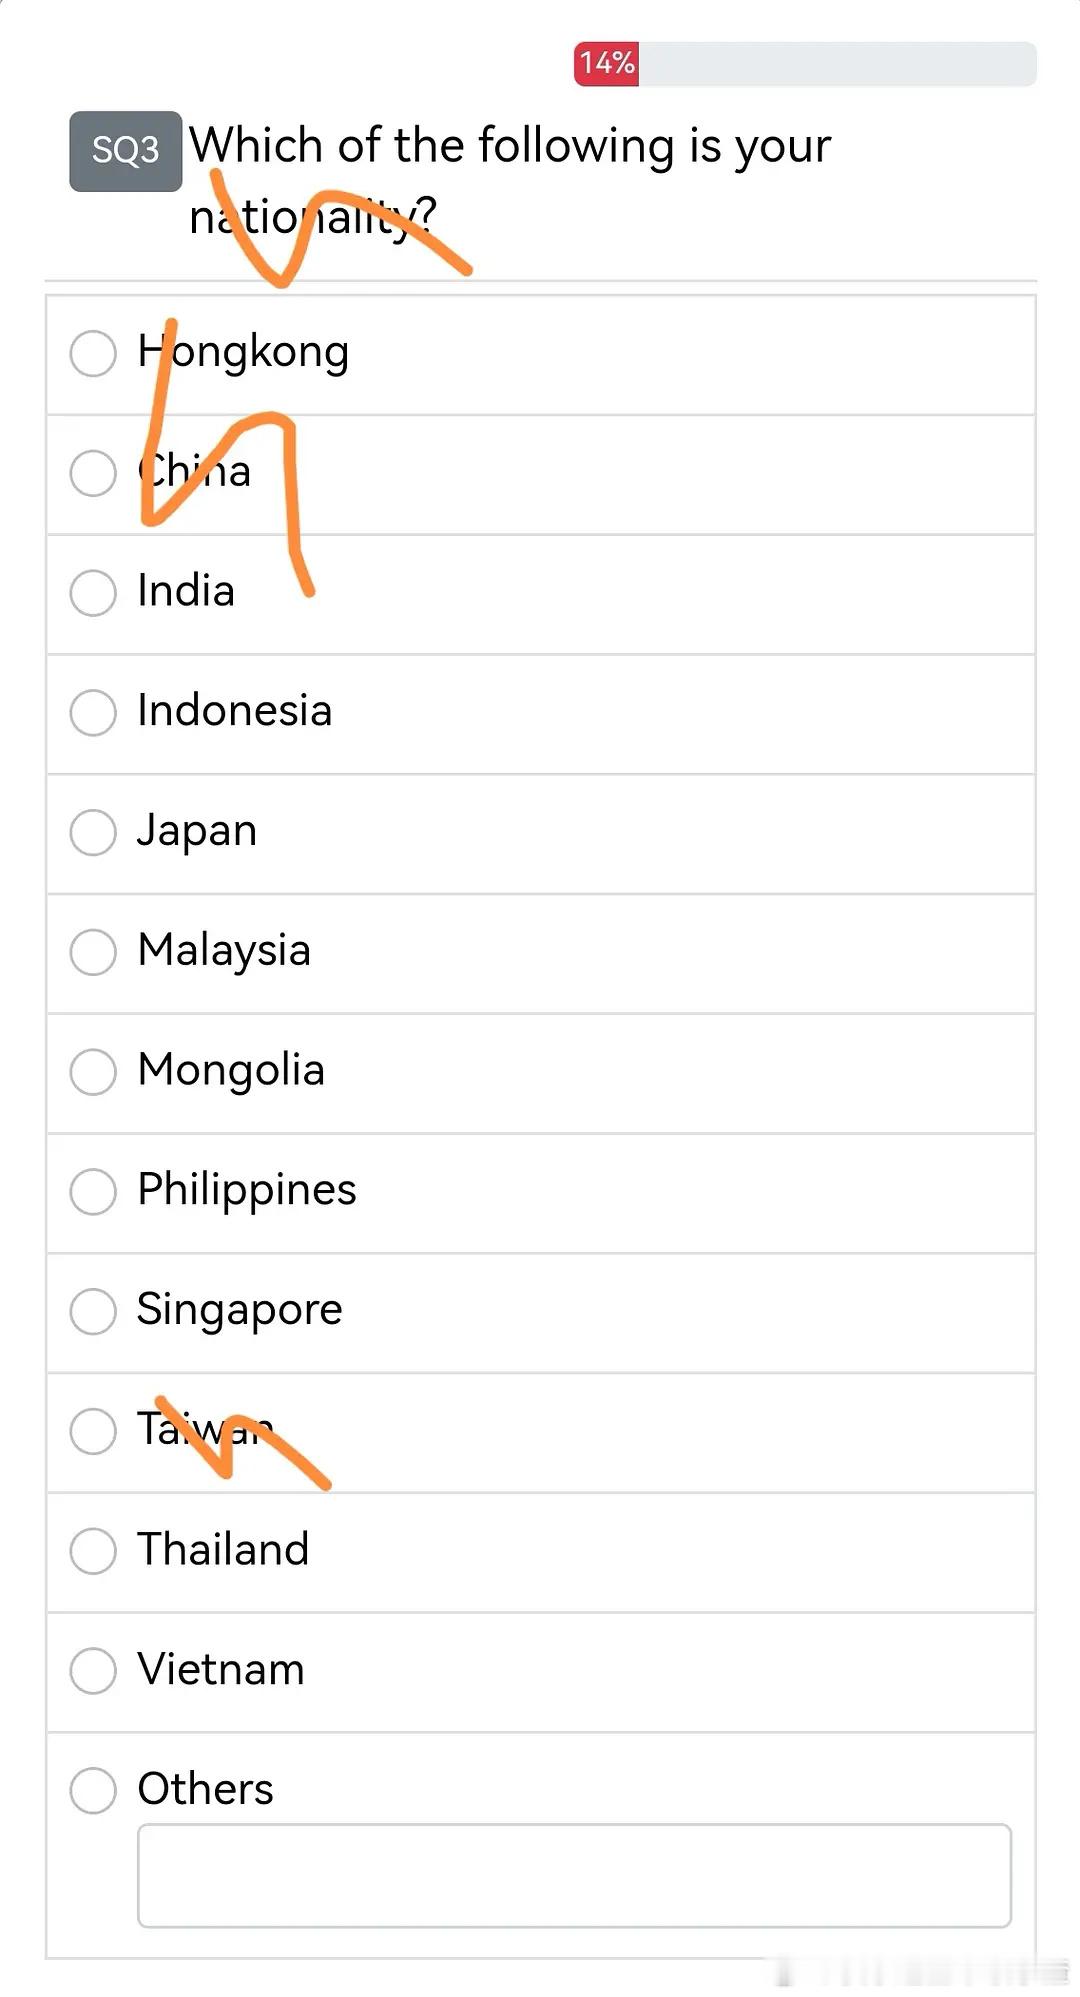The image size is (1080, 1997).
Task: Select Mongolia radio button
Action: 93,1071
